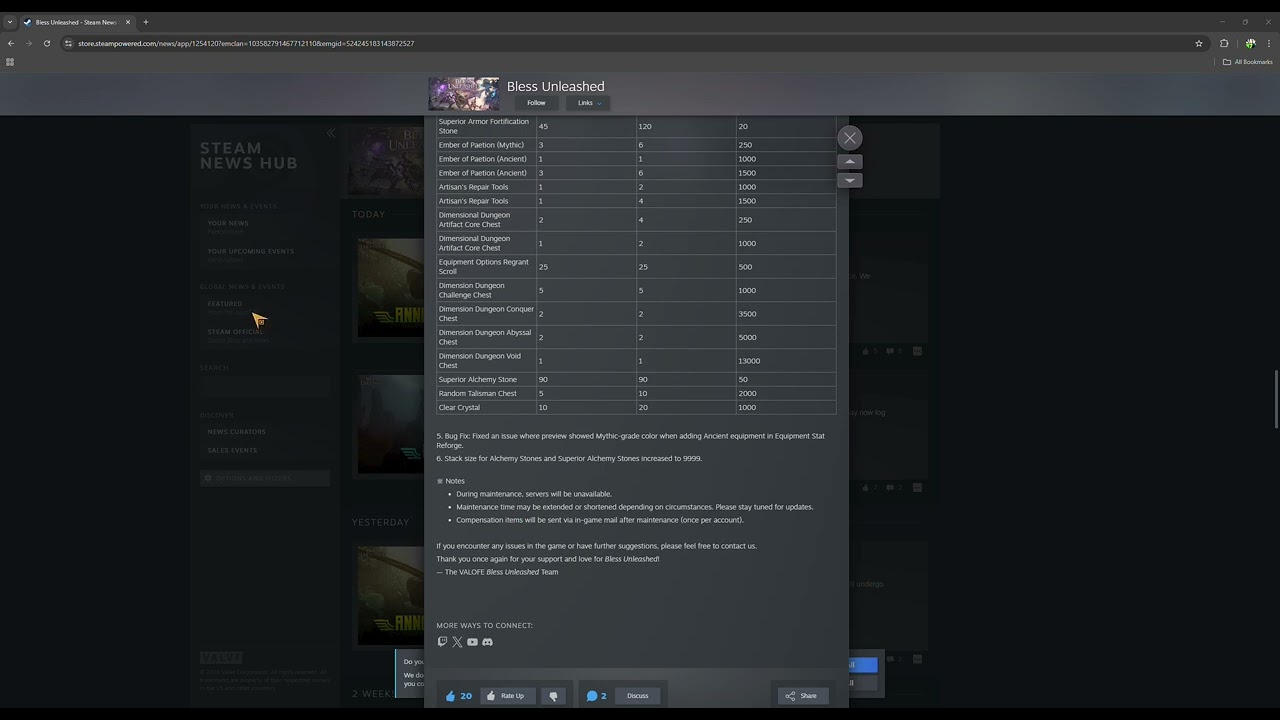Click the 'Dimension Dungeon Void Chest' cell

[486, 361]
